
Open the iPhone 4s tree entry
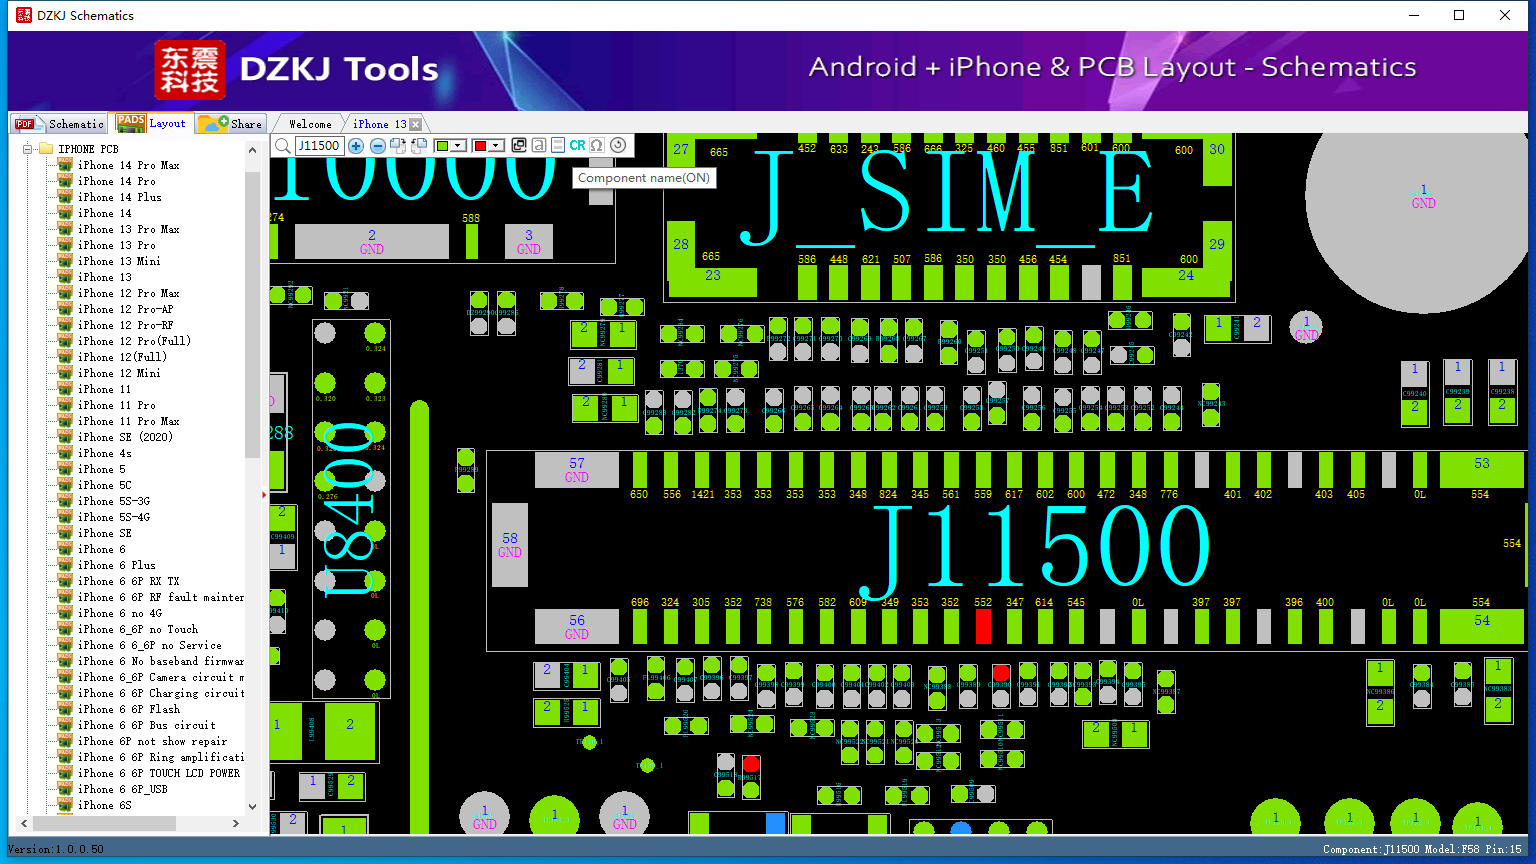[105, 453]
